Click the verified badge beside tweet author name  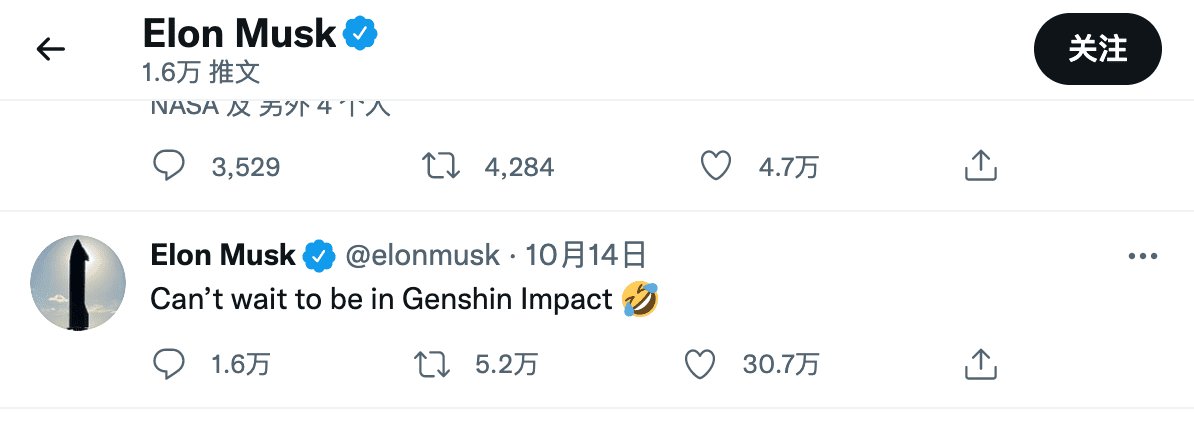318,257
